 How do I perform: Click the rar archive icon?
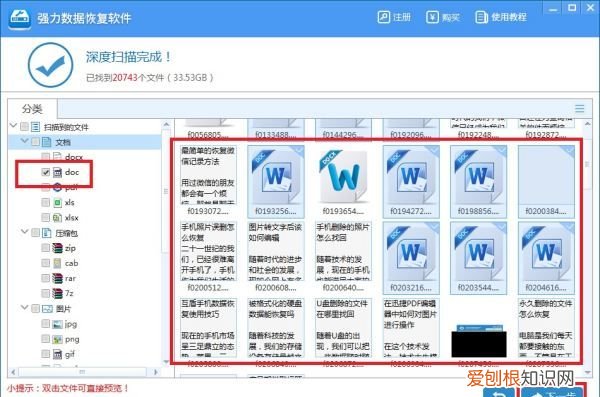point(57,278)
